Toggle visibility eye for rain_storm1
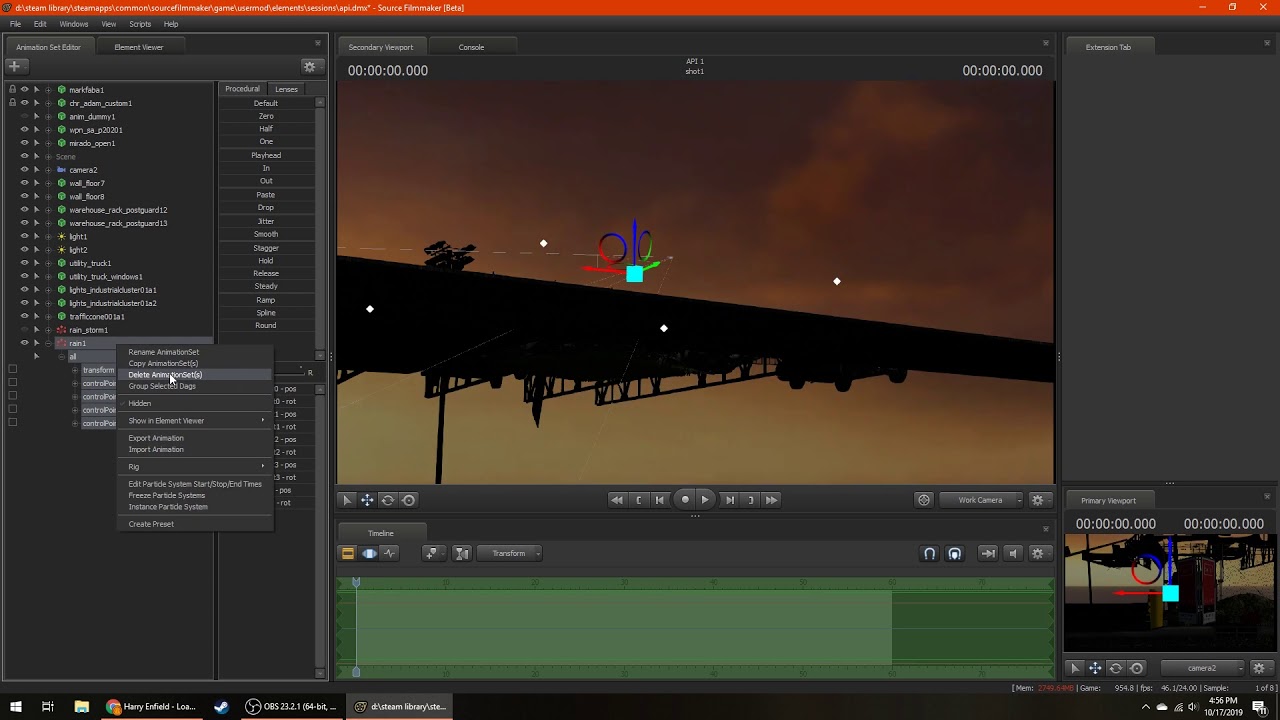The height and width of the screenshot is (720, 1280). [x=25, y=330]
